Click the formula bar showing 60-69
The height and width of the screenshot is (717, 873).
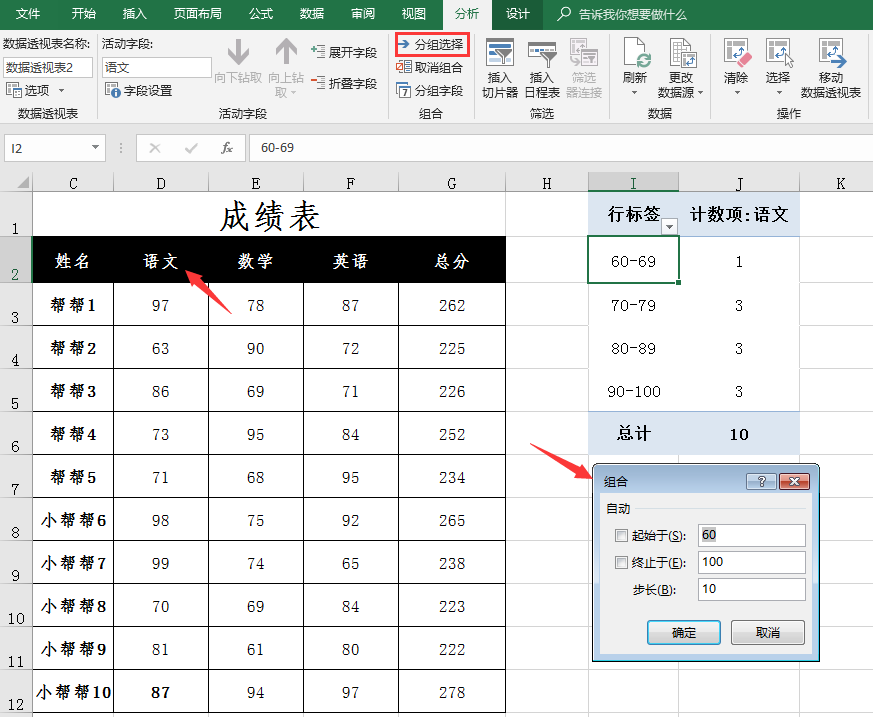561,148
